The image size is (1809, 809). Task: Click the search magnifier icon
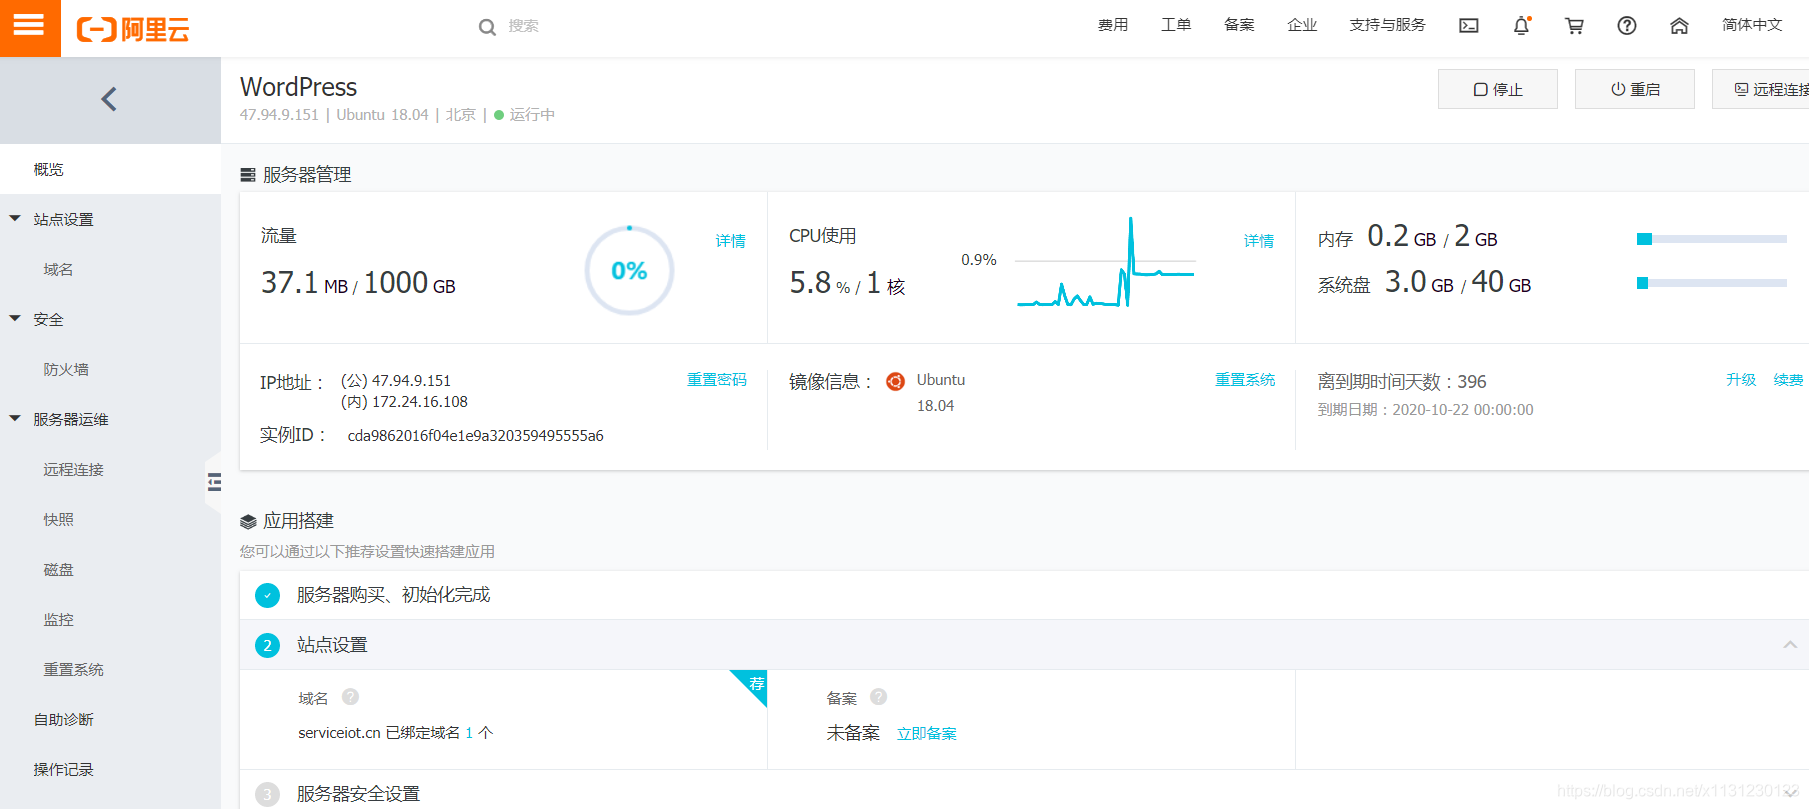tap(487, 27)
